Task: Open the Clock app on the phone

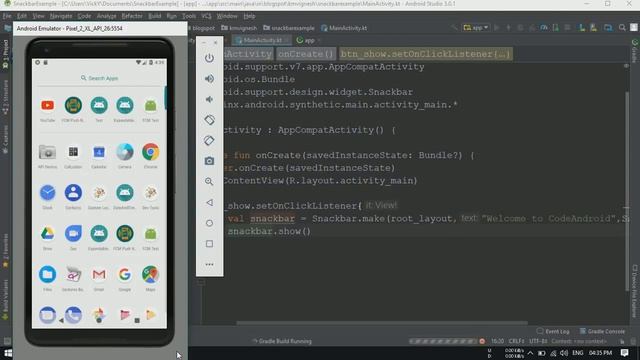Action: (47, 193)
